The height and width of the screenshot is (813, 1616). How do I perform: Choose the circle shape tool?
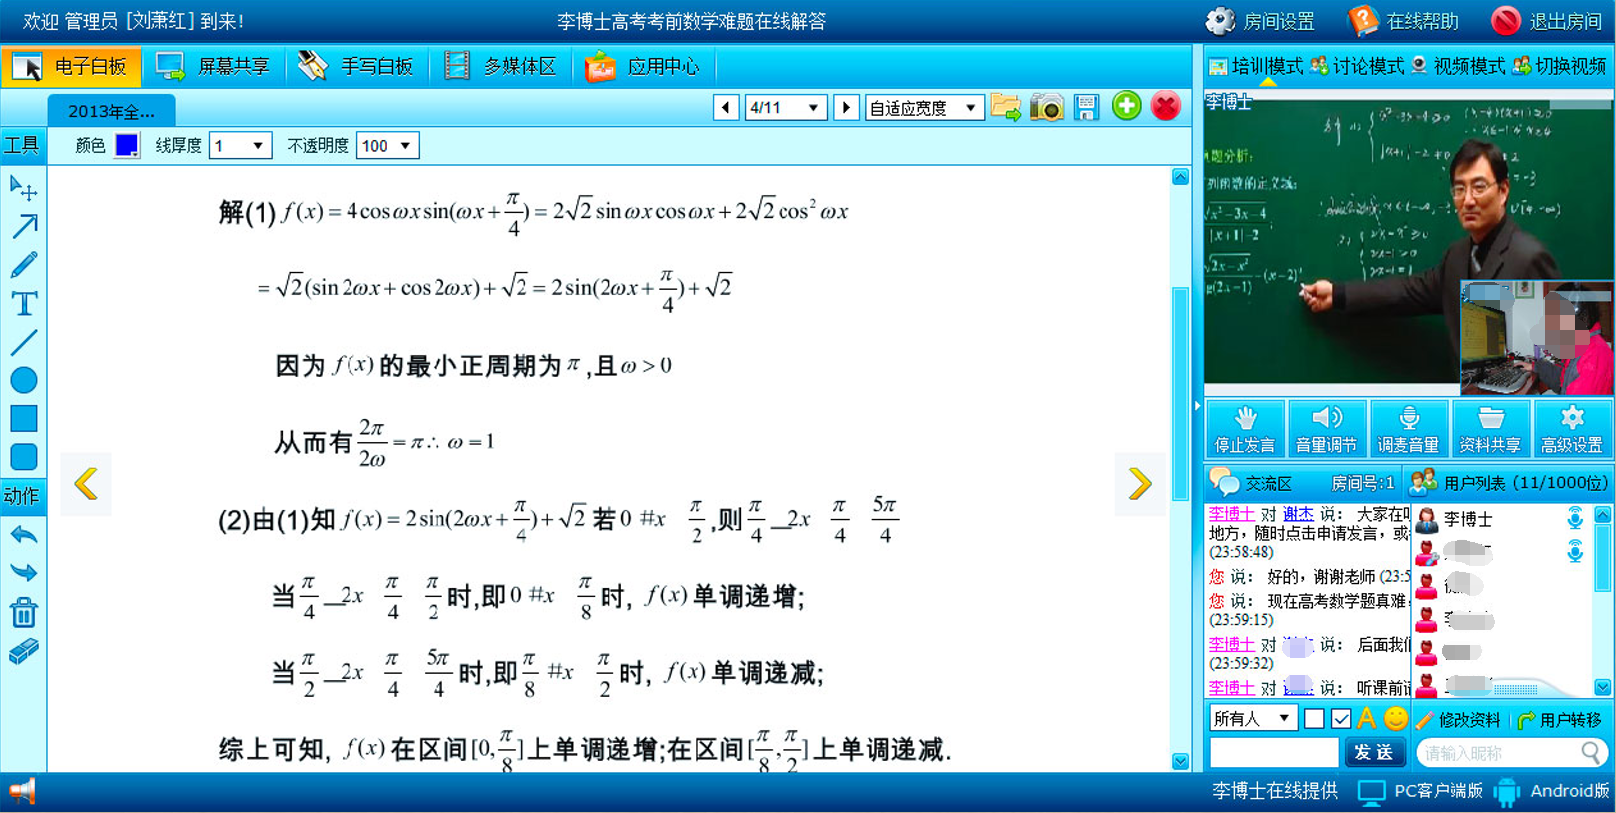pos(24,380)
